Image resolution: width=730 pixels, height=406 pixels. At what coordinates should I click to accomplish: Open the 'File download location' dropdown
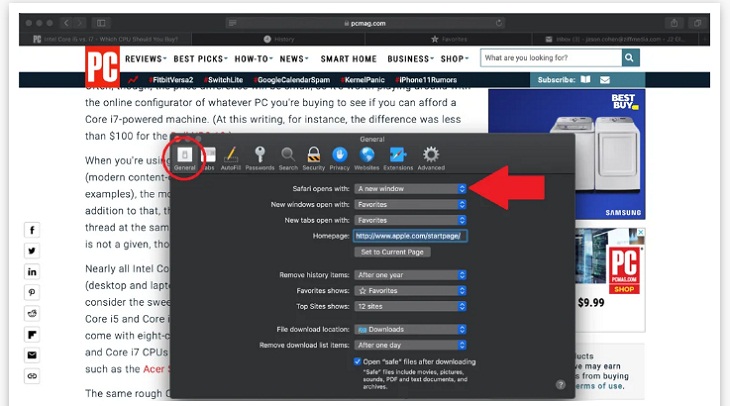pos(410,329)
